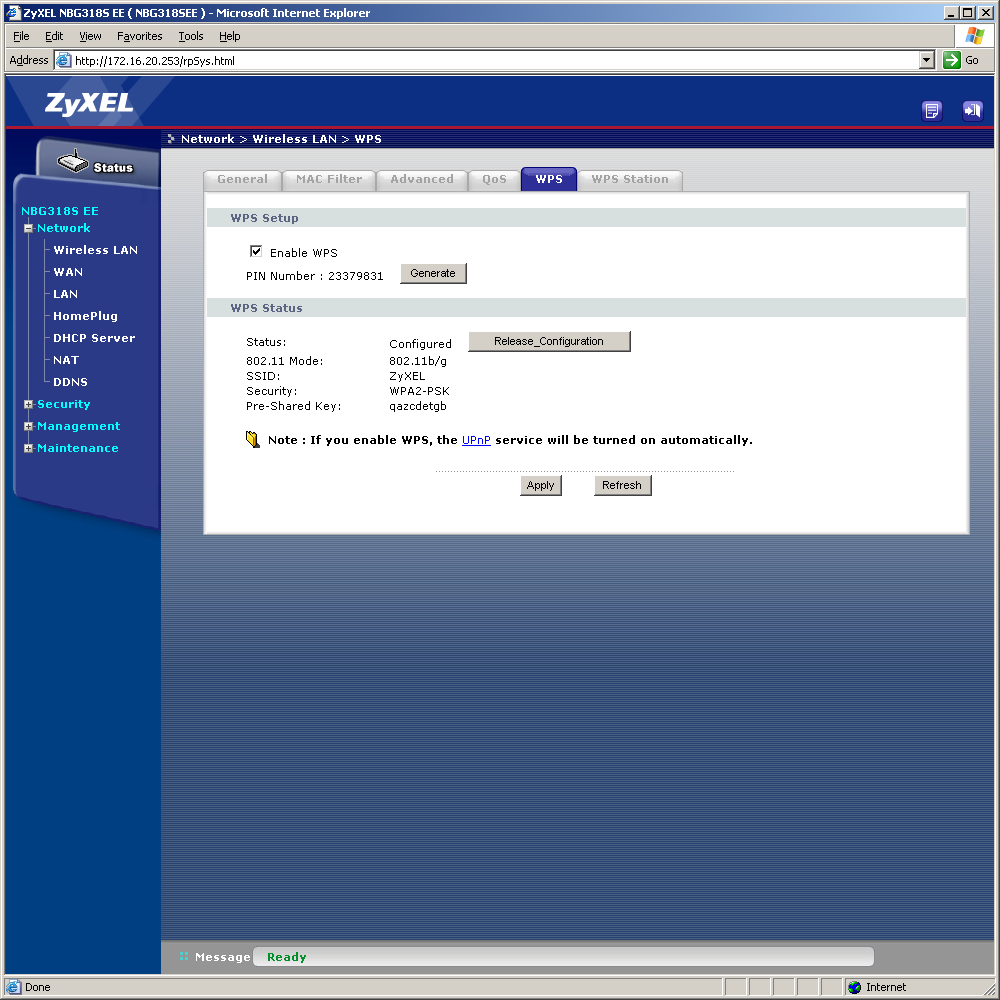This screenshot has height=1000, width=1000.
Task: Collapse the Network tree node
Action: tap(28, 228)
